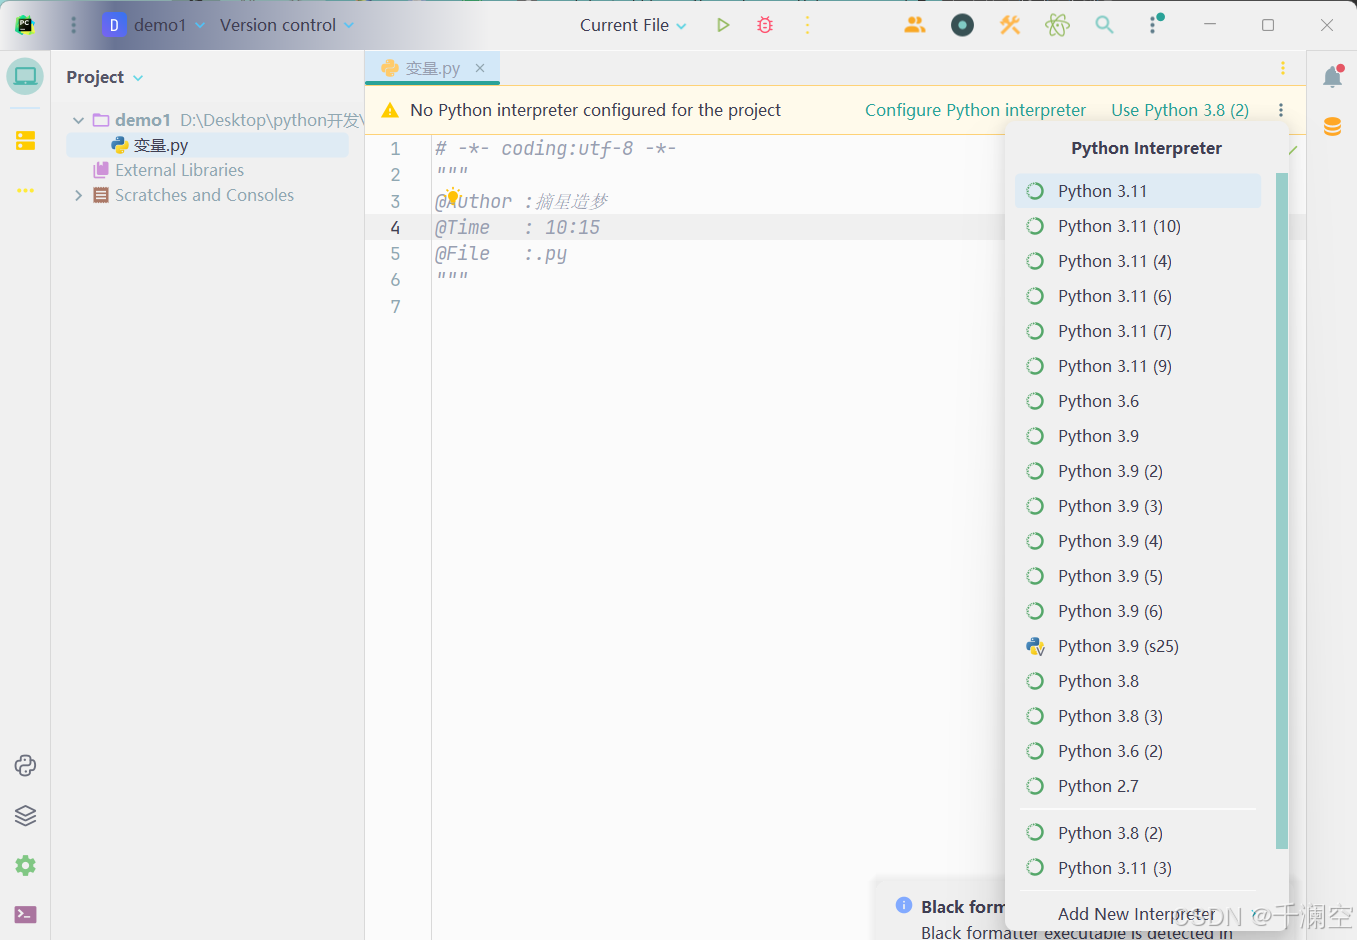Click the PyCharm logo icon
This screenshot has width=1357, height=940.
tap(25, 25)
